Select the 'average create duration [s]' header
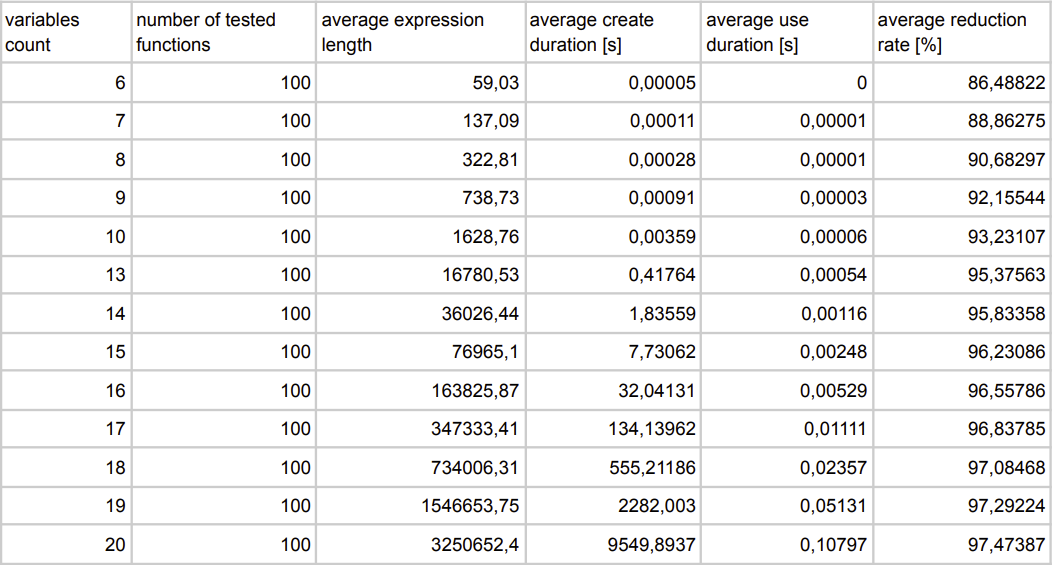This screenshot has height=565, width=1052. click(x=612, y=32)
